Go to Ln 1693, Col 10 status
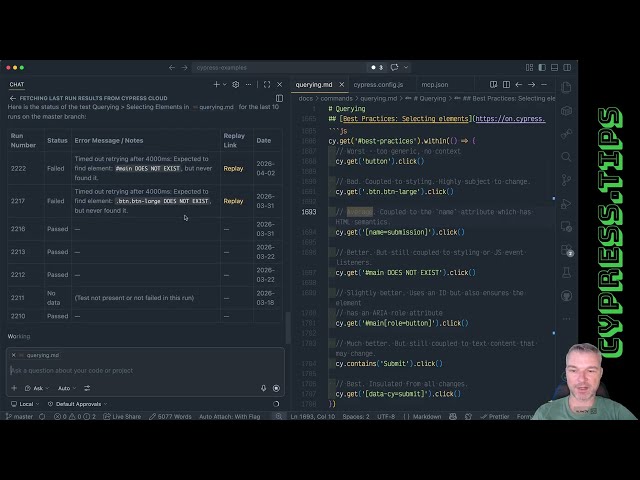640x480 pixels. coord(313,416)
